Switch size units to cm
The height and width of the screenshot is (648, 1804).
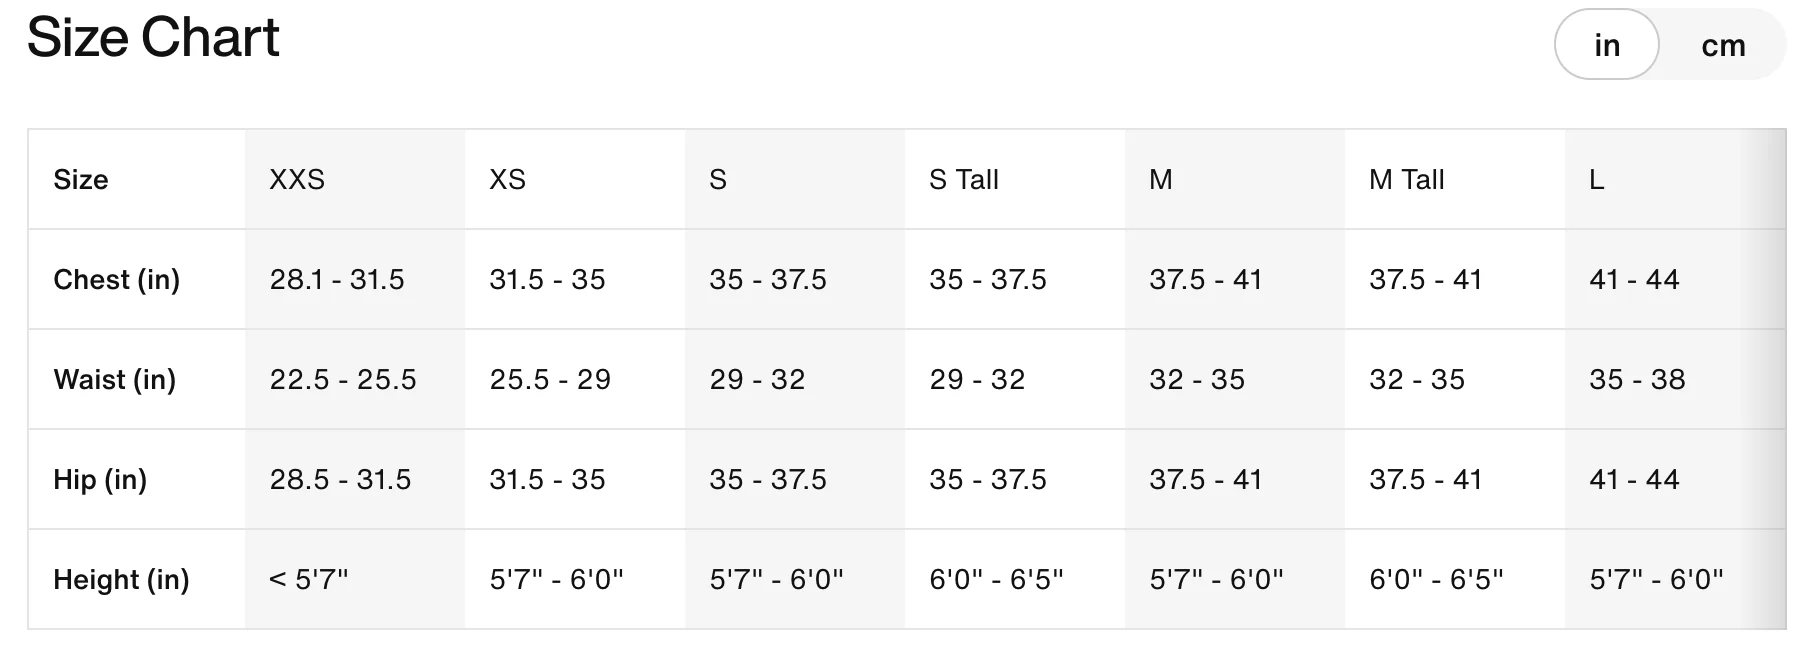(x=1723, y=45)
